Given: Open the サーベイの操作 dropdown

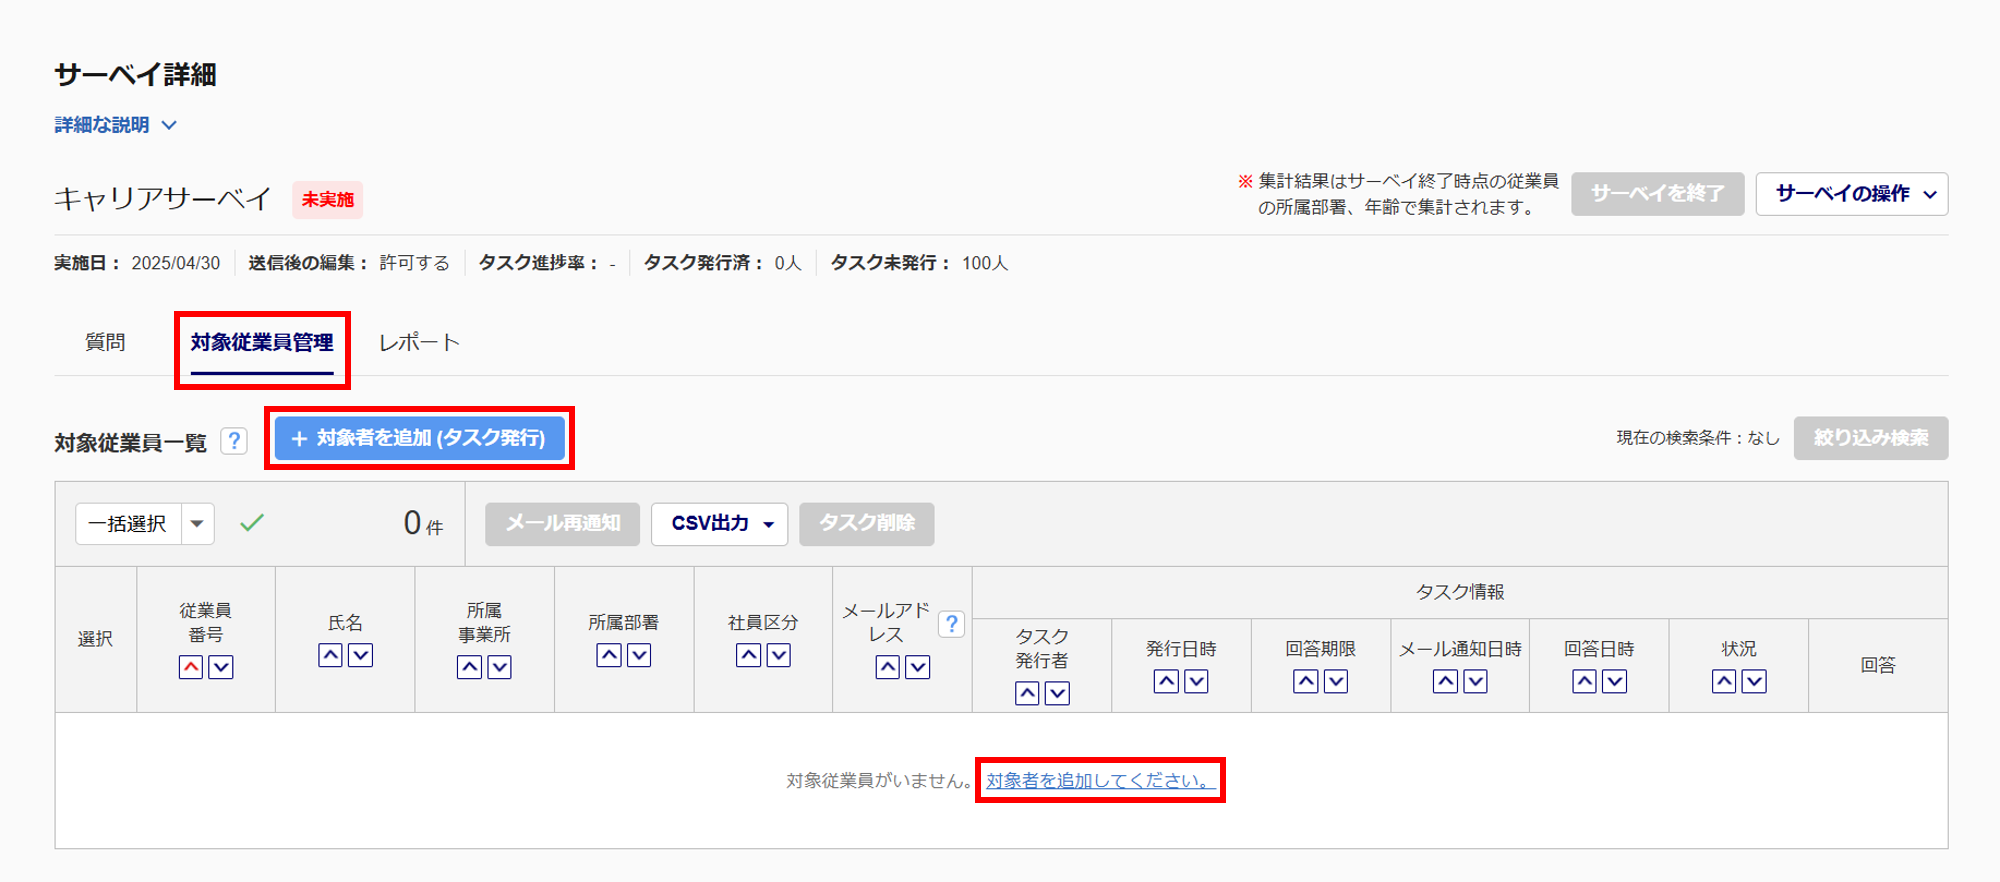Looking at the screenshot, I should (1852, 194).
